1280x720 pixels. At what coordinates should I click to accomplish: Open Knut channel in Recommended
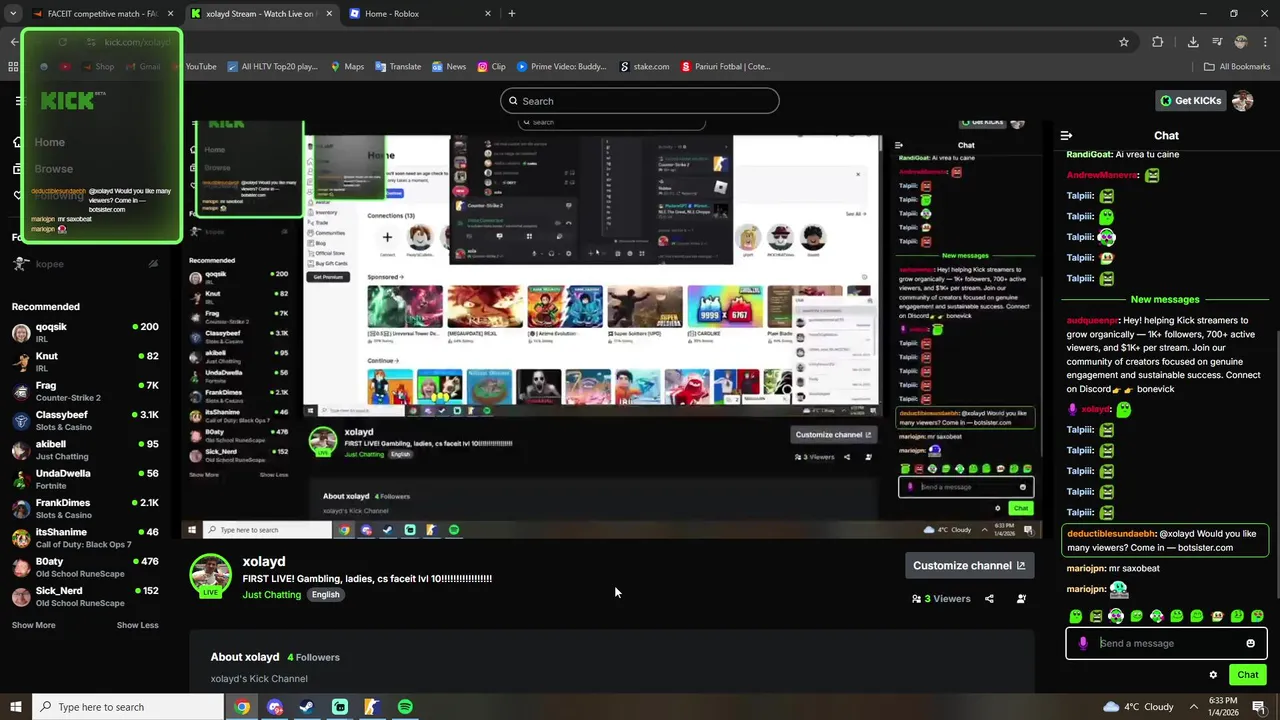[x=85, y=362]
